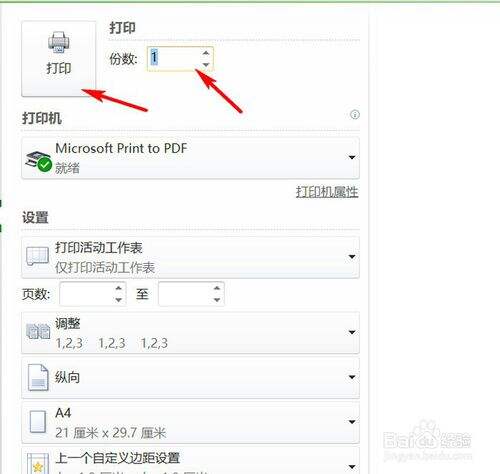Image resolution: width=500 pixels, height=474 pixels.
Task: Click the 份数 copies input field
Action: click(180, 59)
